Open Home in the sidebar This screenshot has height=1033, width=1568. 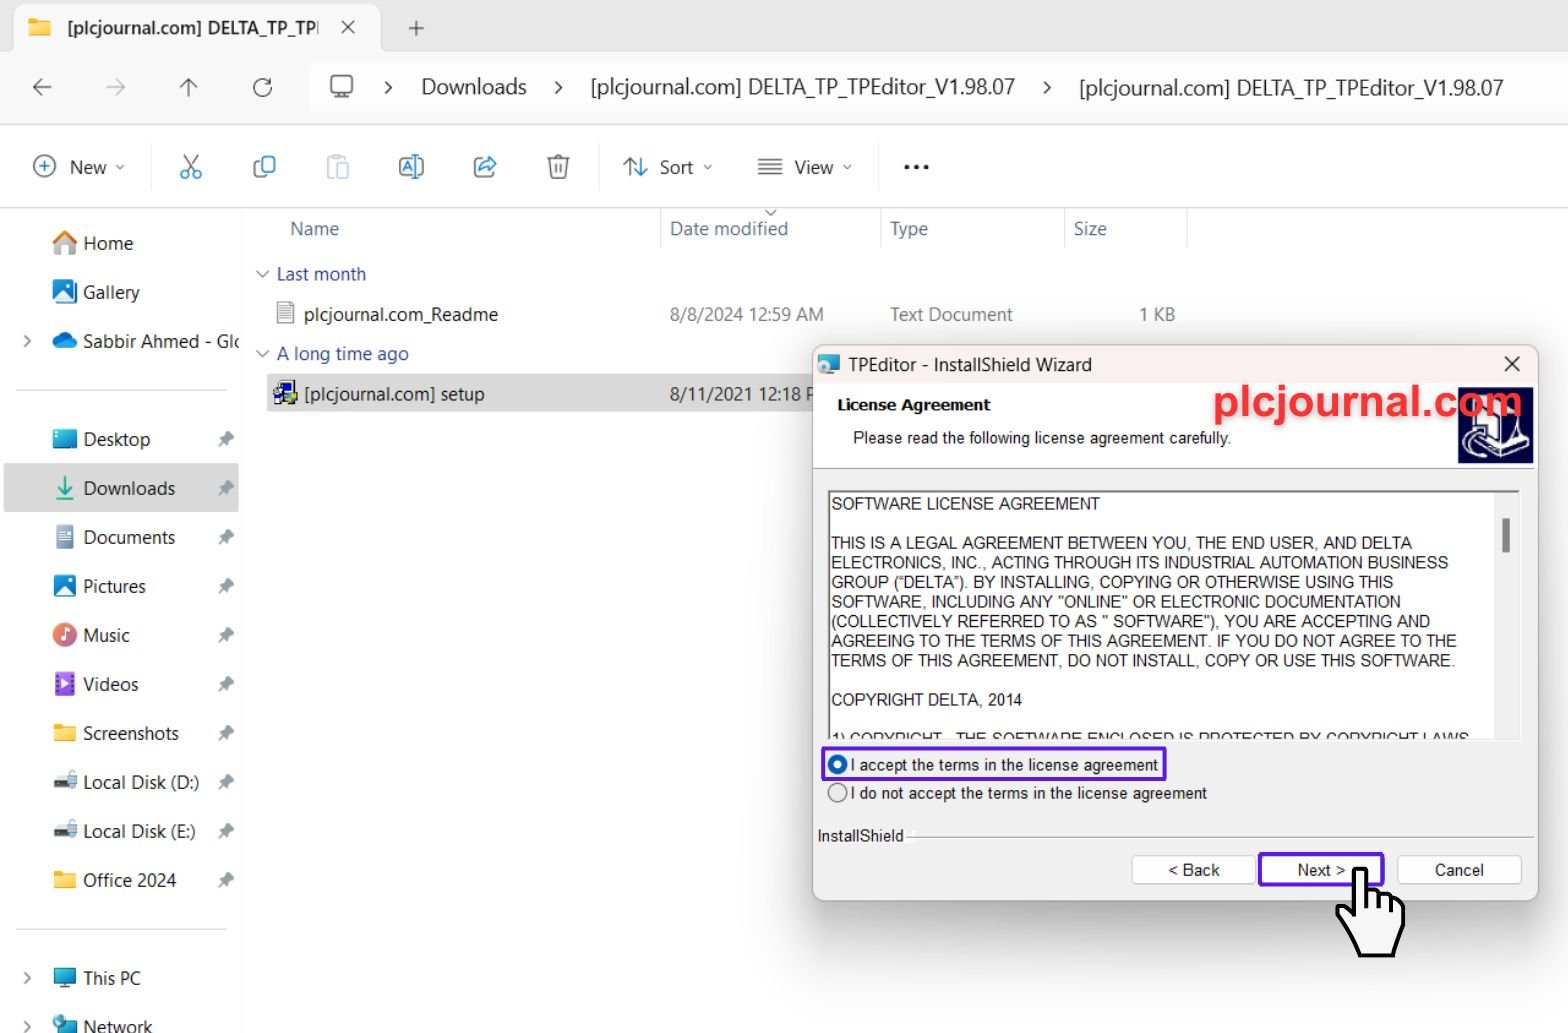(107, 243)
